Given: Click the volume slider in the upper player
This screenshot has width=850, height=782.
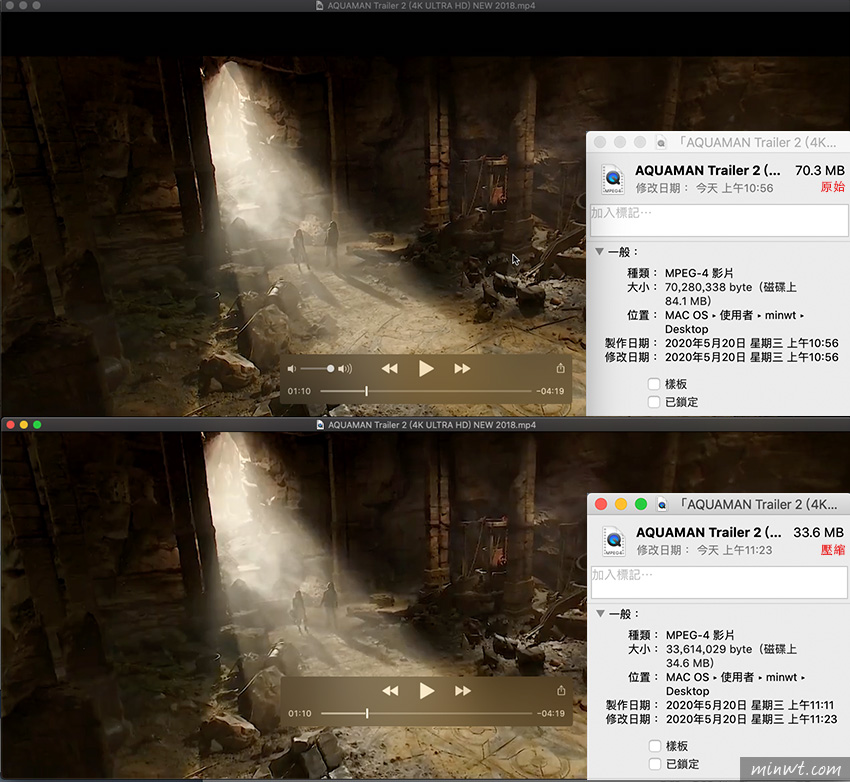Looking at the screenshot, I should pyautogui.click(x=317, y=369).
